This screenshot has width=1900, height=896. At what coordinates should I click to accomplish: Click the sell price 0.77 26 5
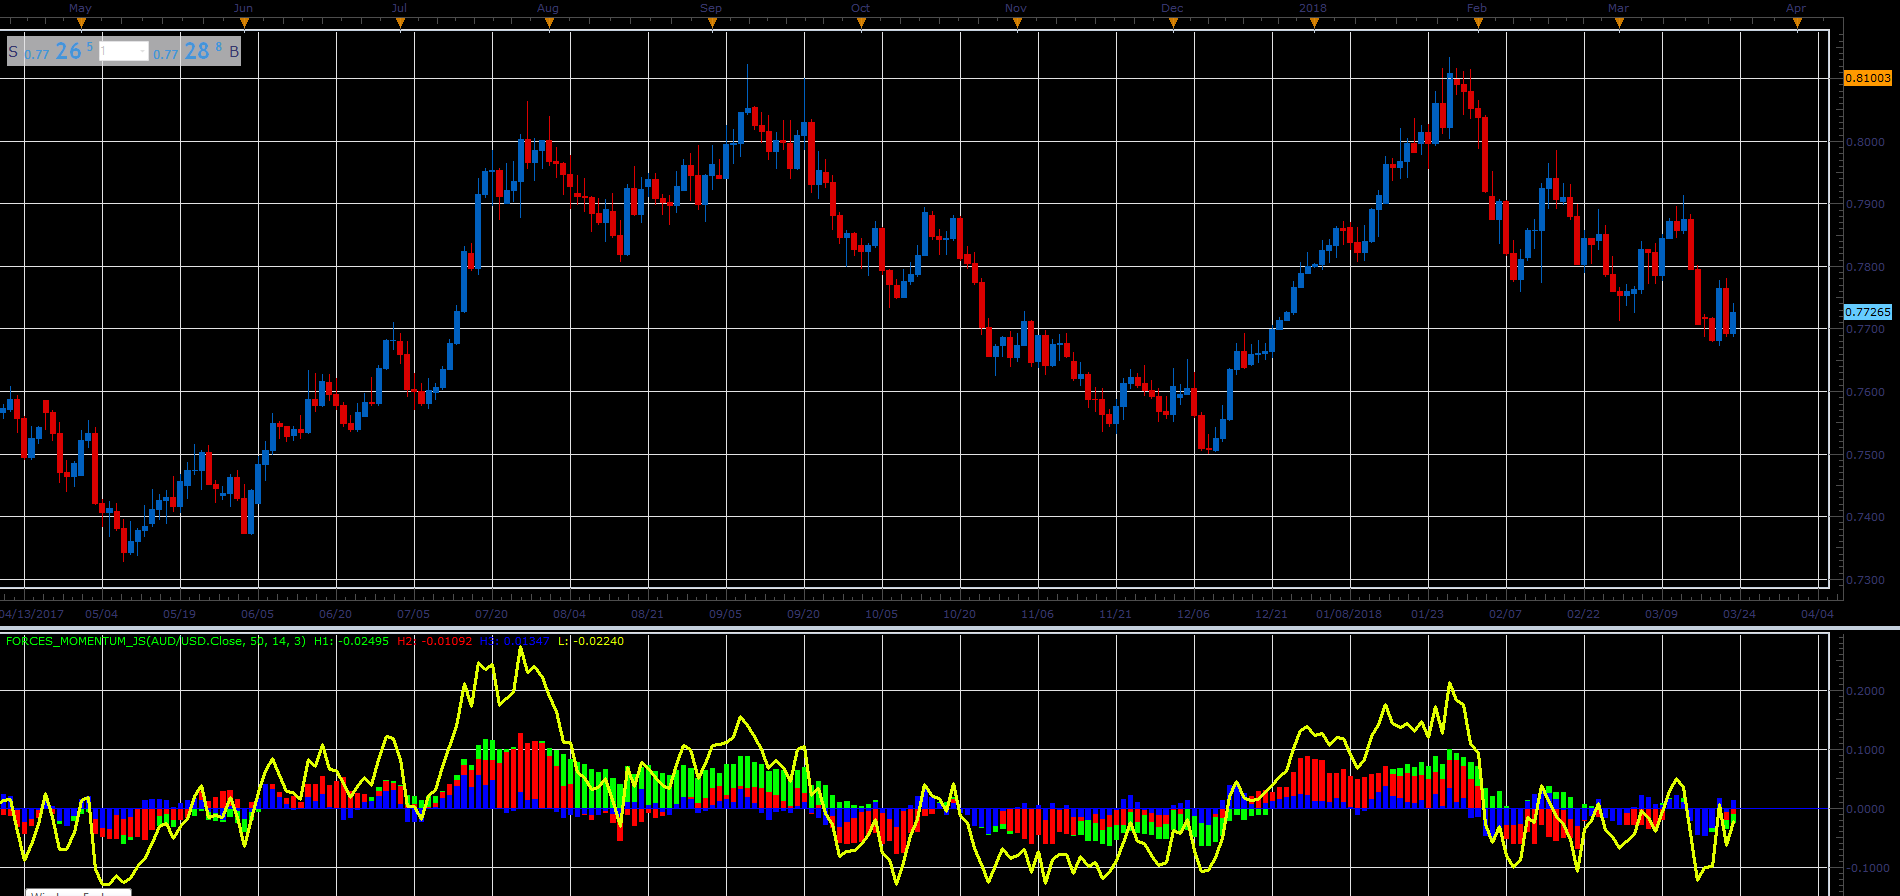coord(58,51)
